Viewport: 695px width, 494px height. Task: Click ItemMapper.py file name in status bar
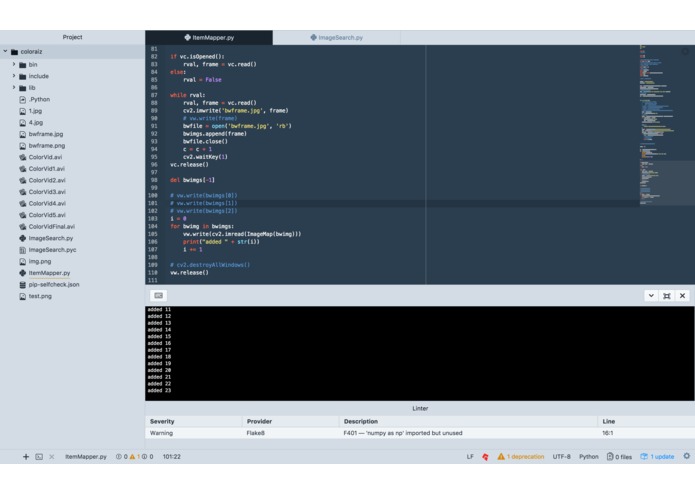[x=86, y=456]
